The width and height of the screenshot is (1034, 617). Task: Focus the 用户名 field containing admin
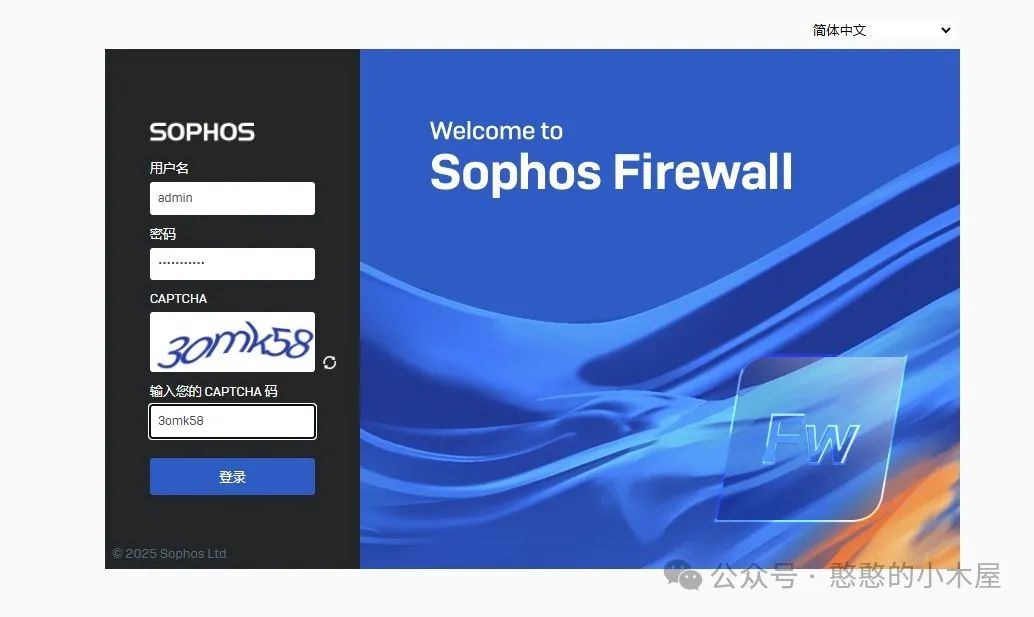point(232,198)
